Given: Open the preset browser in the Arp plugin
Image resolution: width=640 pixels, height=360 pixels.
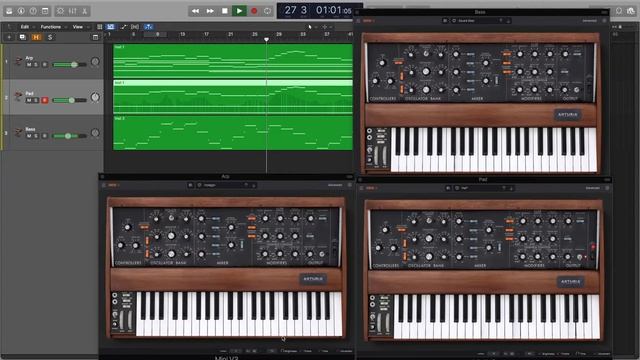Looking at the screenshot, I should pos(191,185).
